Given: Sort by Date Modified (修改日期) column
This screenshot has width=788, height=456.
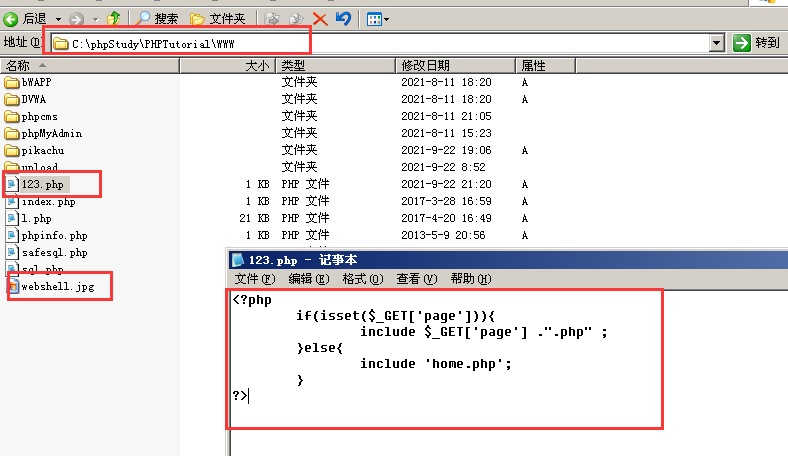Looking at the screenshot, I should (x=426, y=66).
